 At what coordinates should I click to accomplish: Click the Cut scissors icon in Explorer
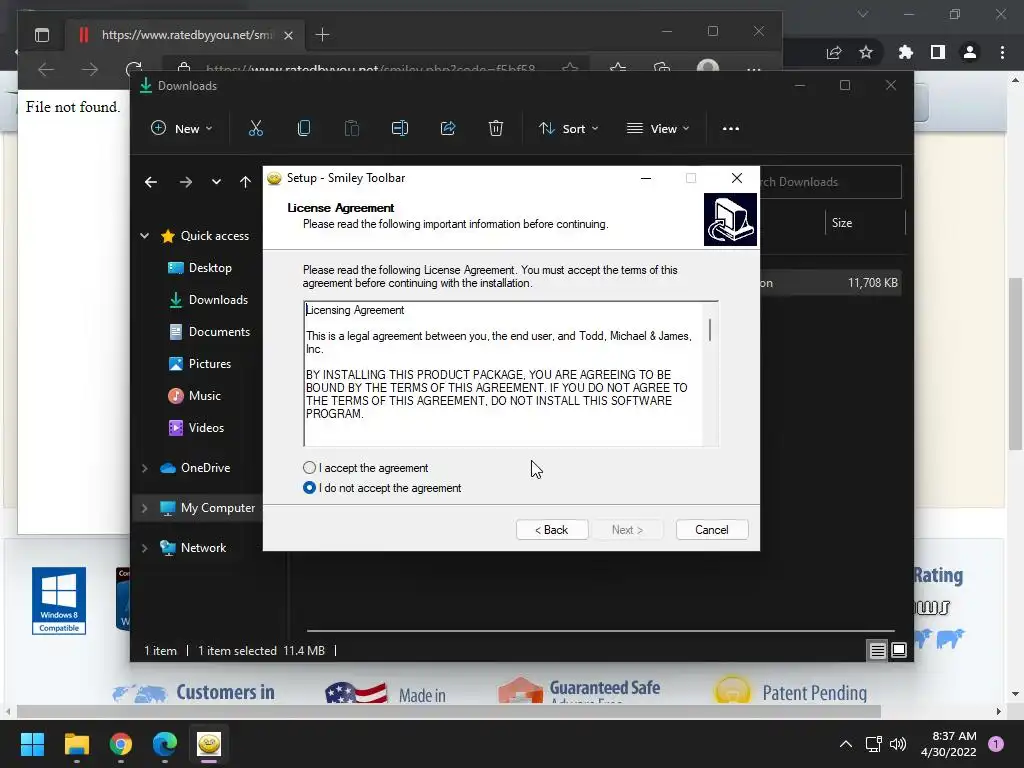[256, 129]
